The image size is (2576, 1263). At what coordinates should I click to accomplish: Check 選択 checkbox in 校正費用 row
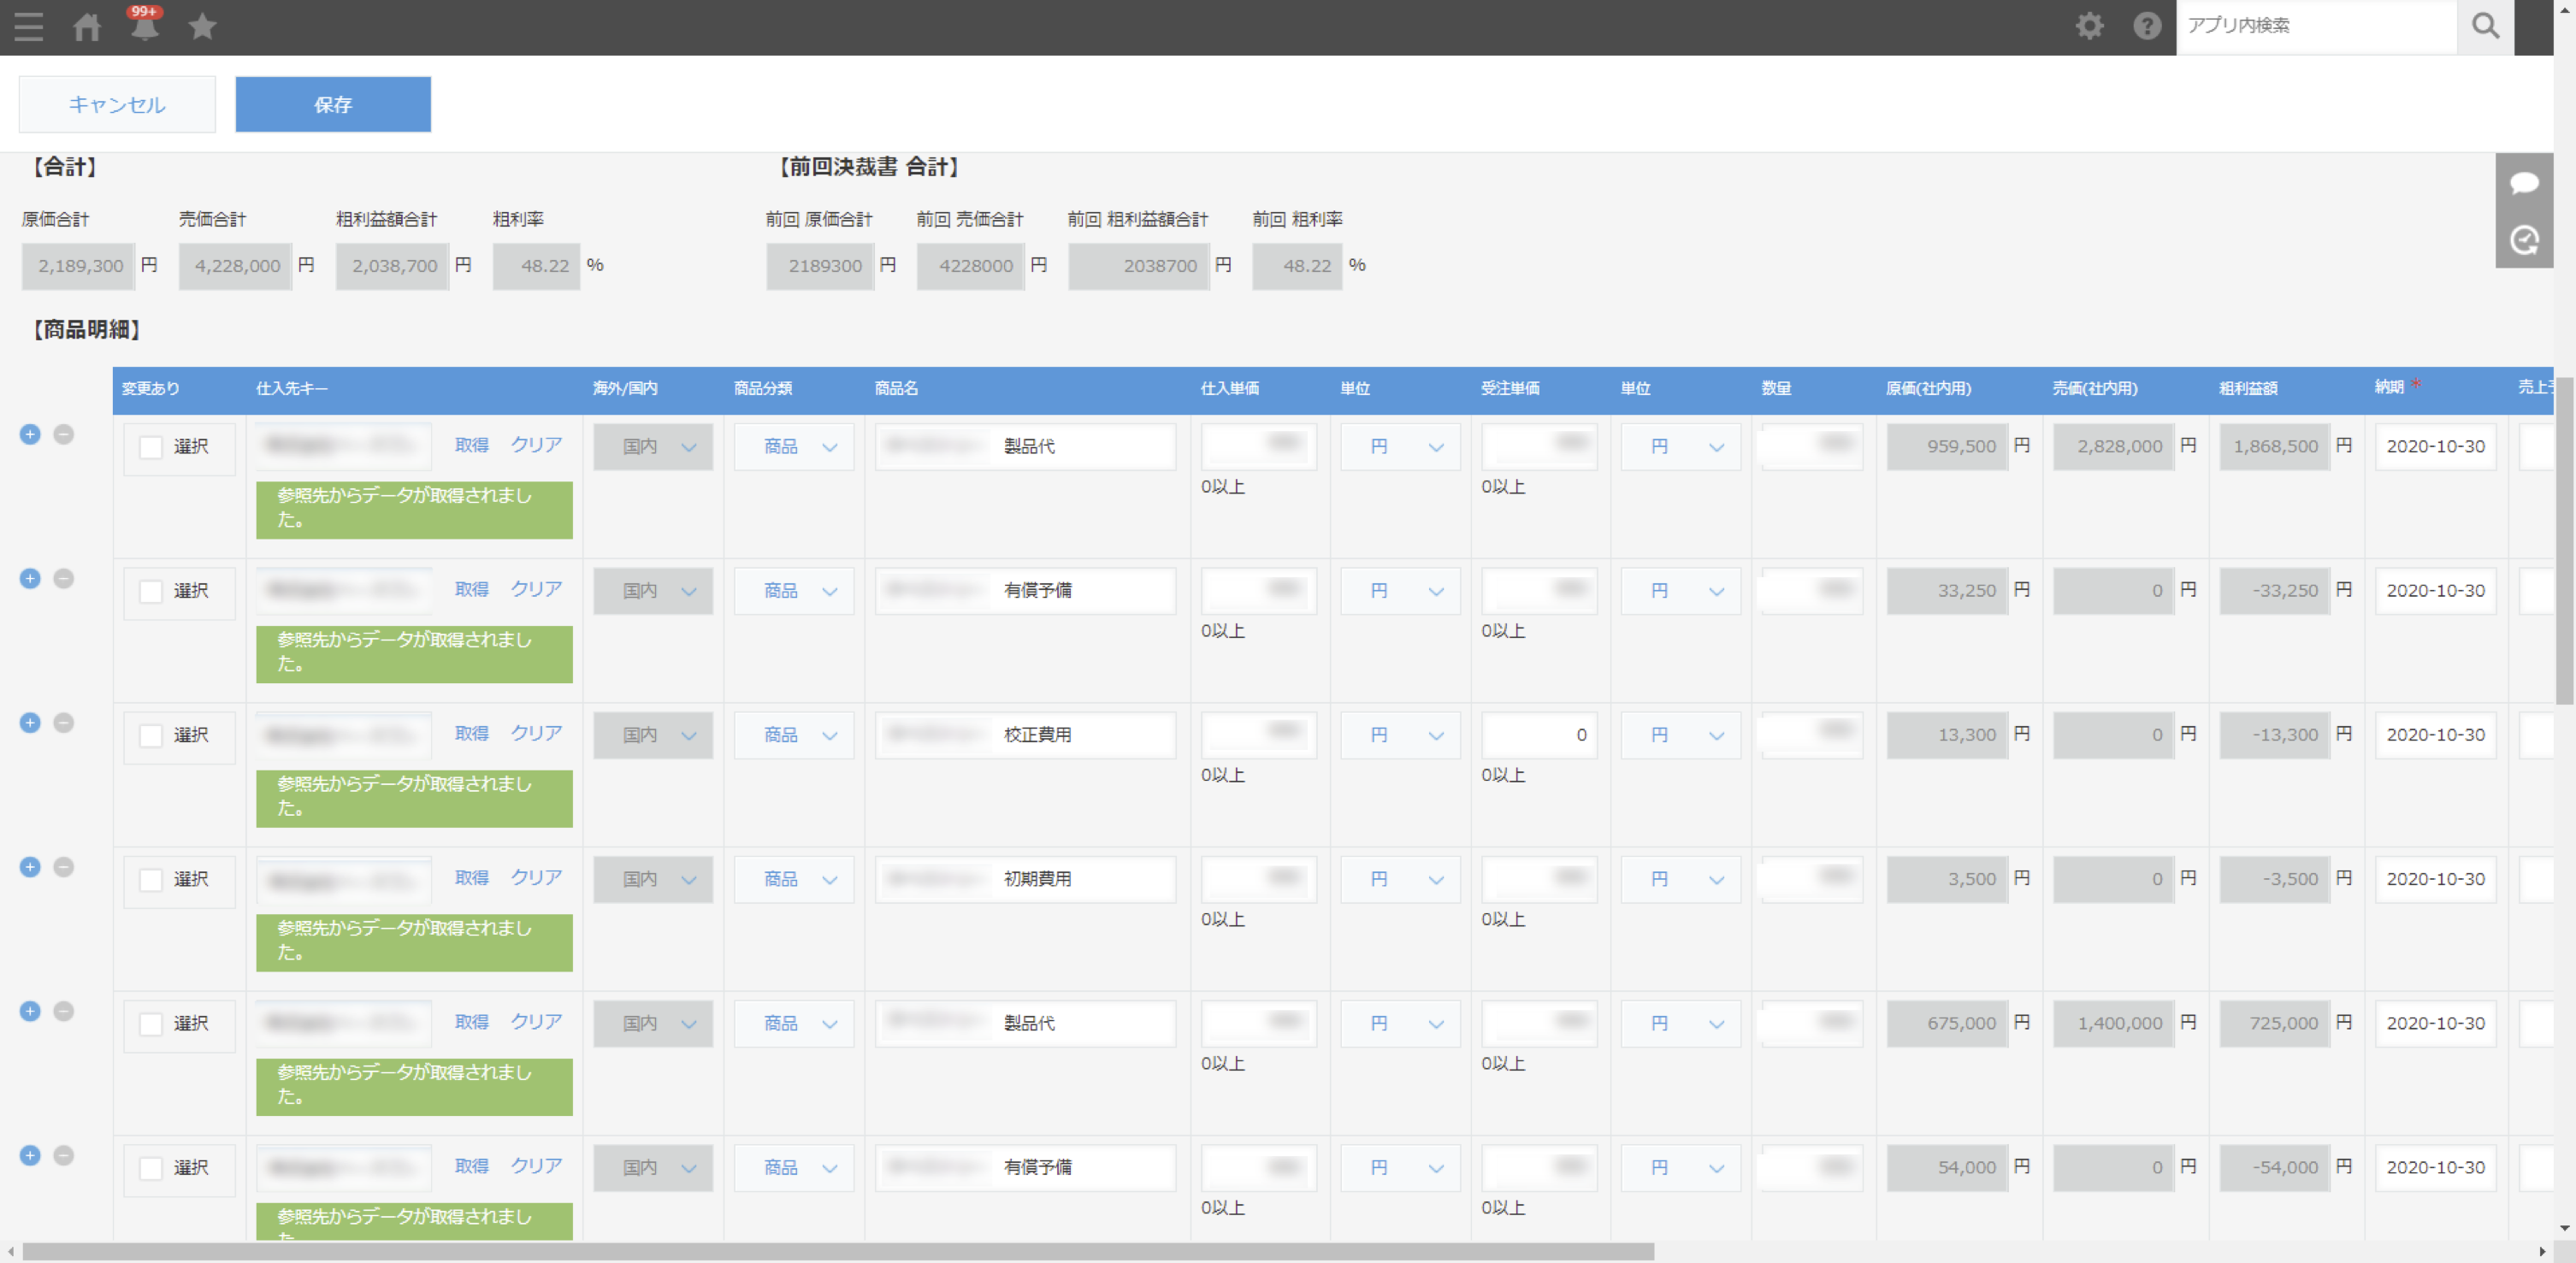click(151, 736)
